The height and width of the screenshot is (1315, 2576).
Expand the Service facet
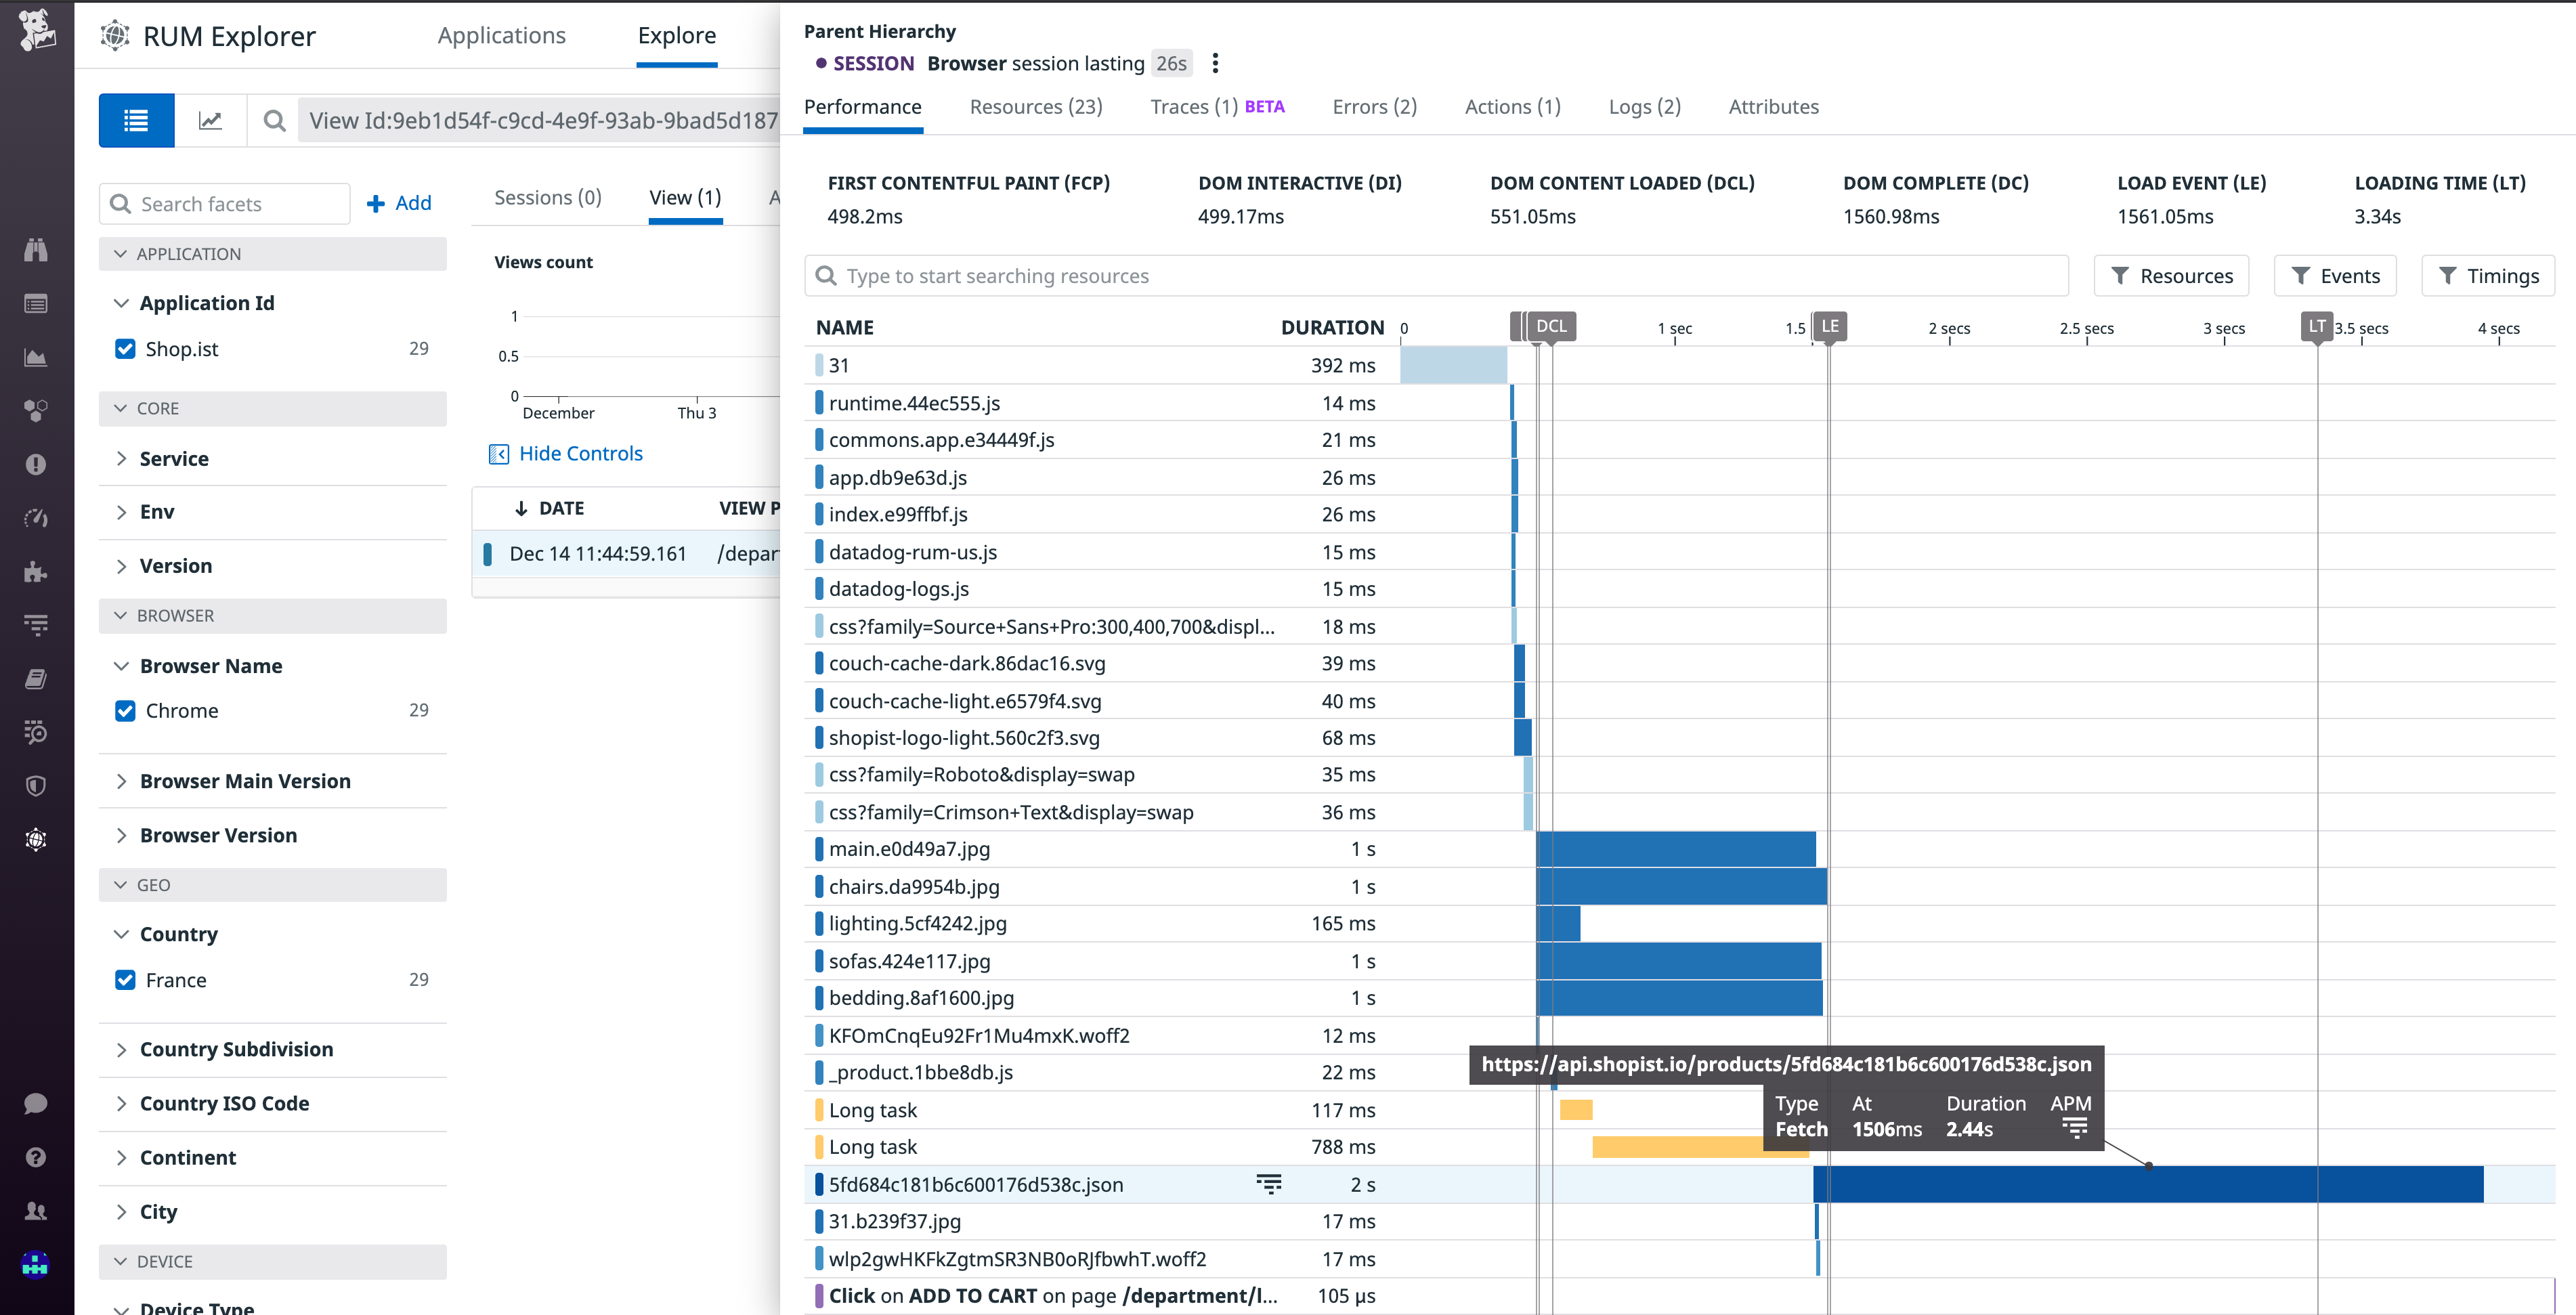coord(122,458)
